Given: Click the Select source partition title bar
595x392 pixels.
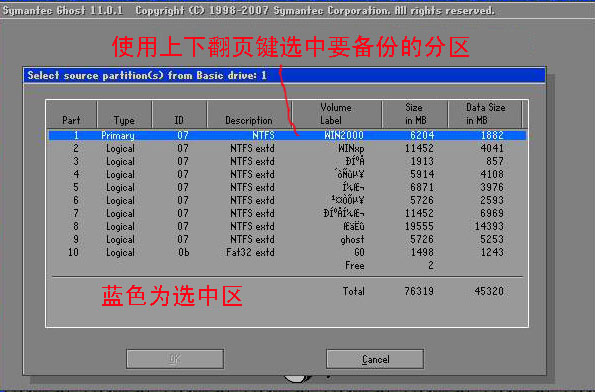Looking at the screenshot, I should [x=284, y=75].
